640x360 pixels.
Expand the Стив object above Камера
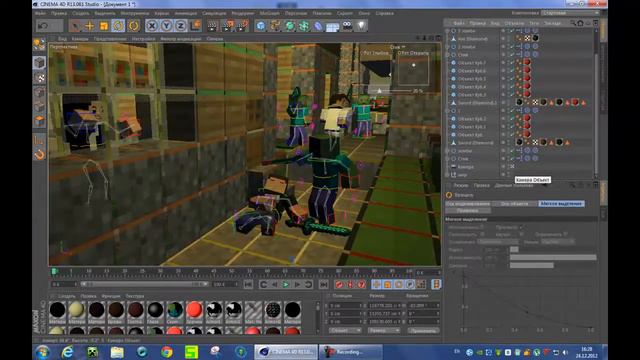tap(447, 159)
